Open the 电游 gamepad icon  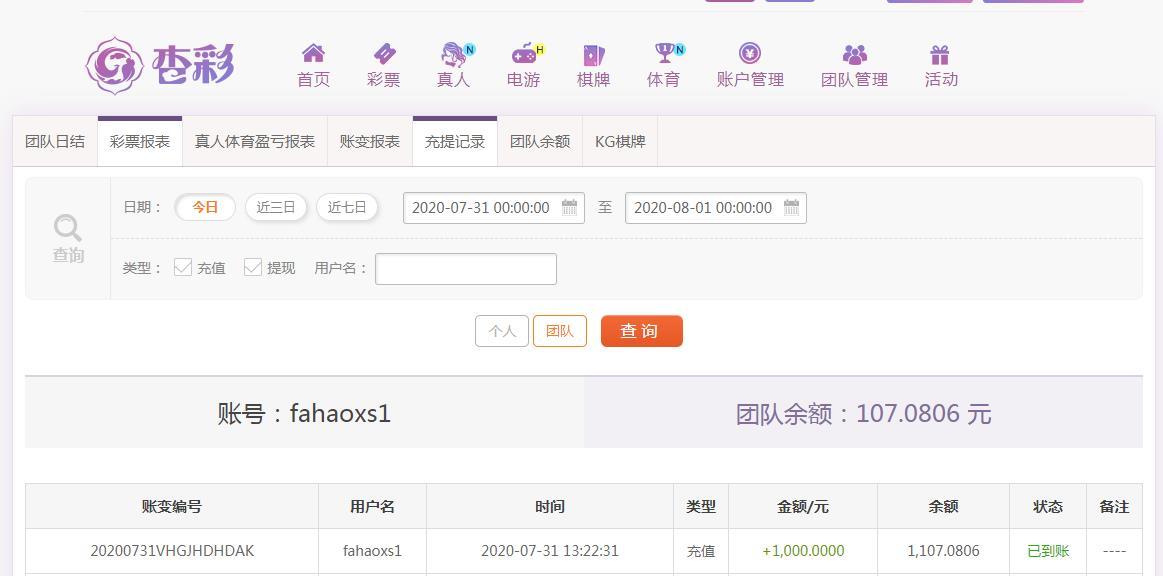(x=524, y=53)
